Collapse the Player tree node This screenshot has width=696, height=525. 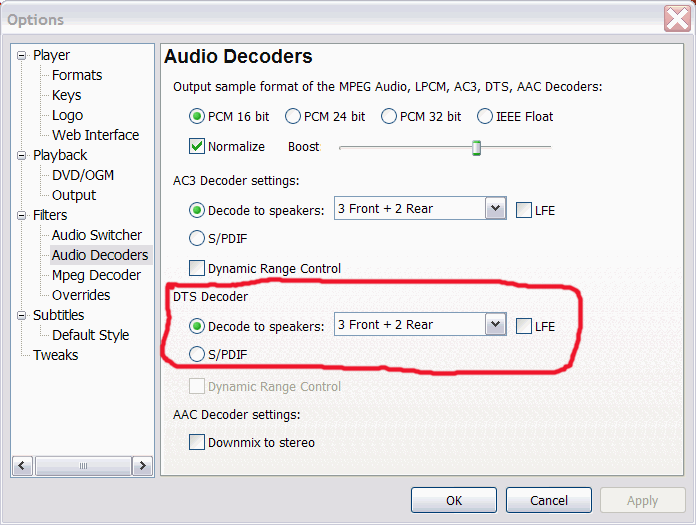[x=21, y=56]
